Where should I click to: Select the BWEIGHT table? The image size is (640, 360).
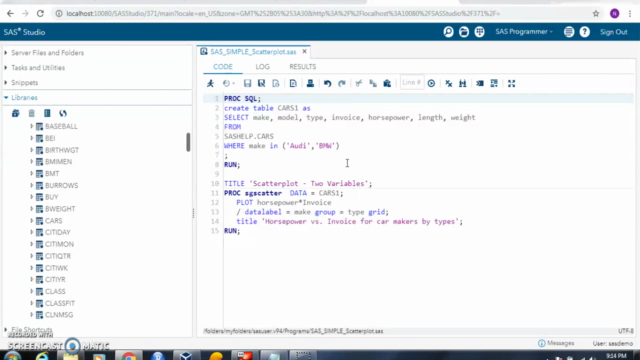coord(60,209)
